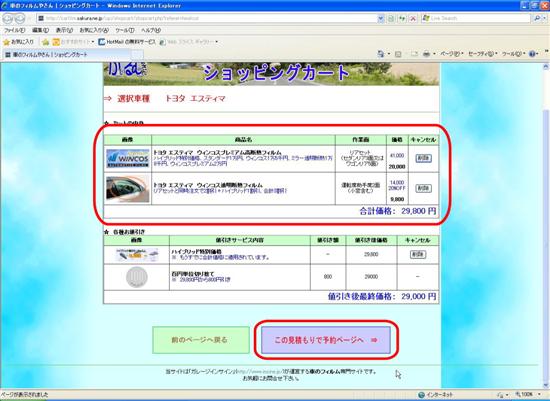Expand the address bar URL dropdown arrow

(381, 18)
